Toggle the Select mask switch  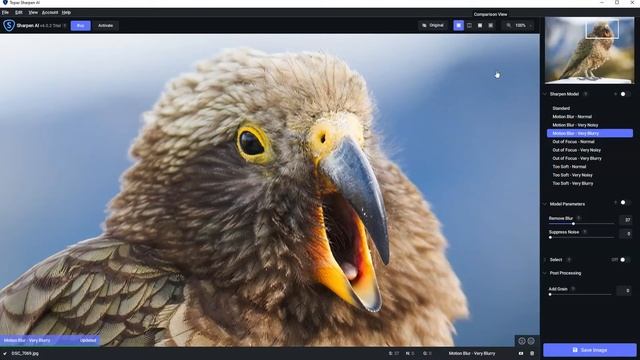[624, 260]
